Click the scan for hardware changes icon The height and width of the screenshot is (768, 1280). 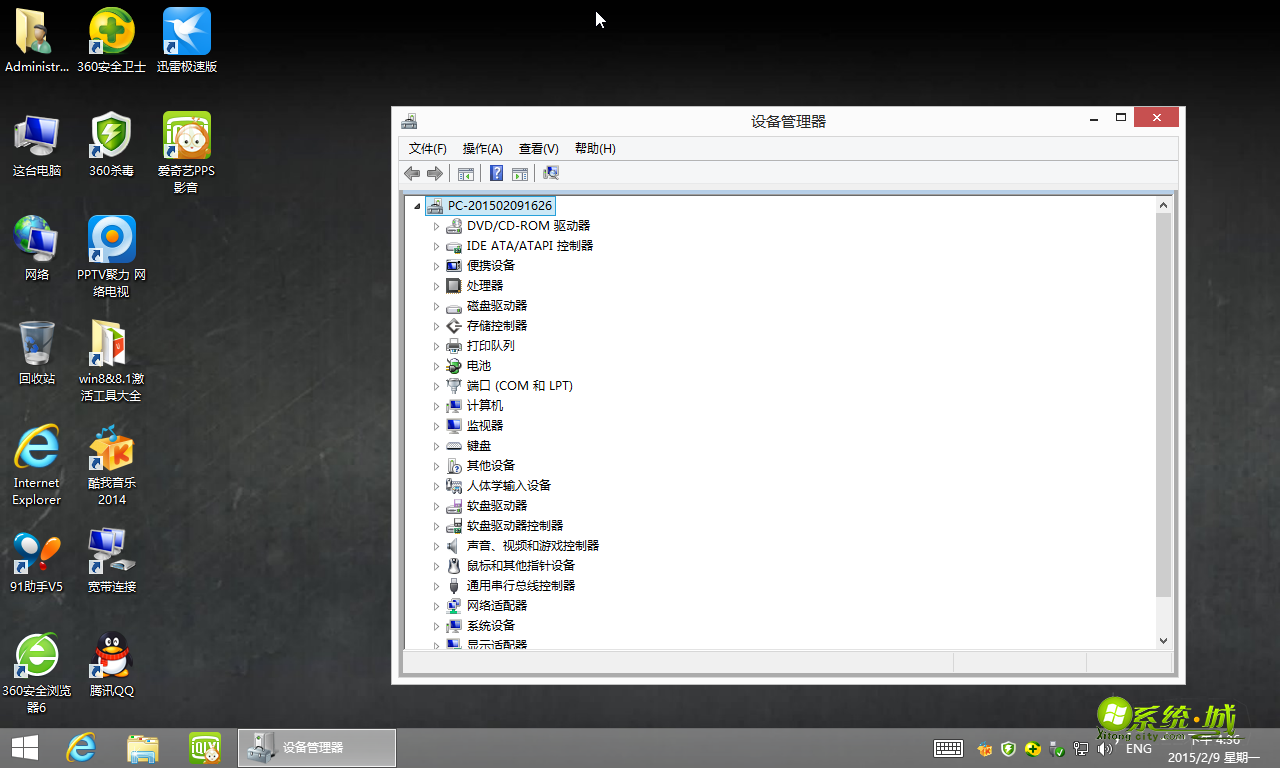[x=550, y=173]
